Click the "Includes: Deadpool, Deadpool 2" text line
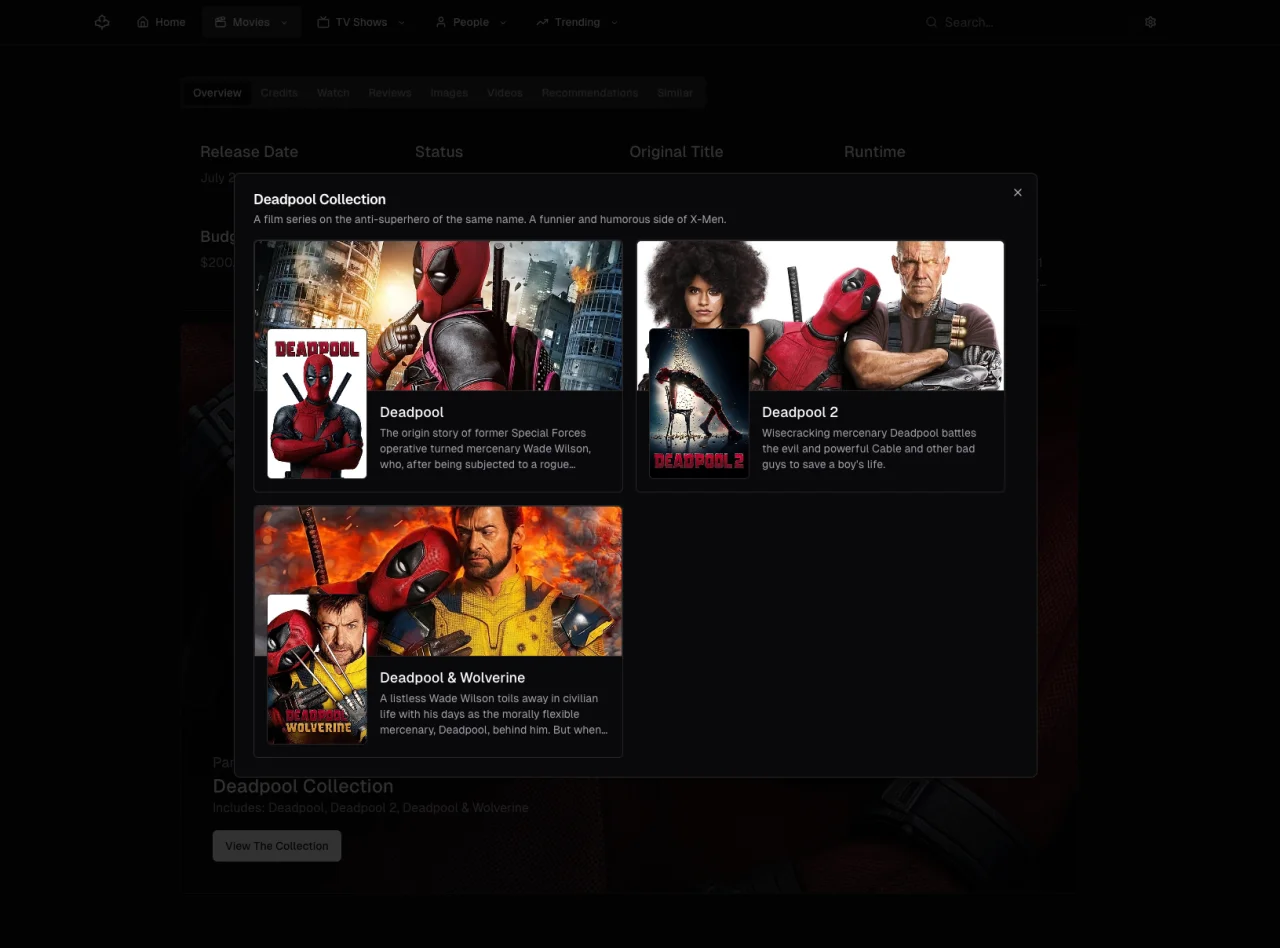Screen dimensions: 1280x948 pyautogui.click(x=370, y=808)
